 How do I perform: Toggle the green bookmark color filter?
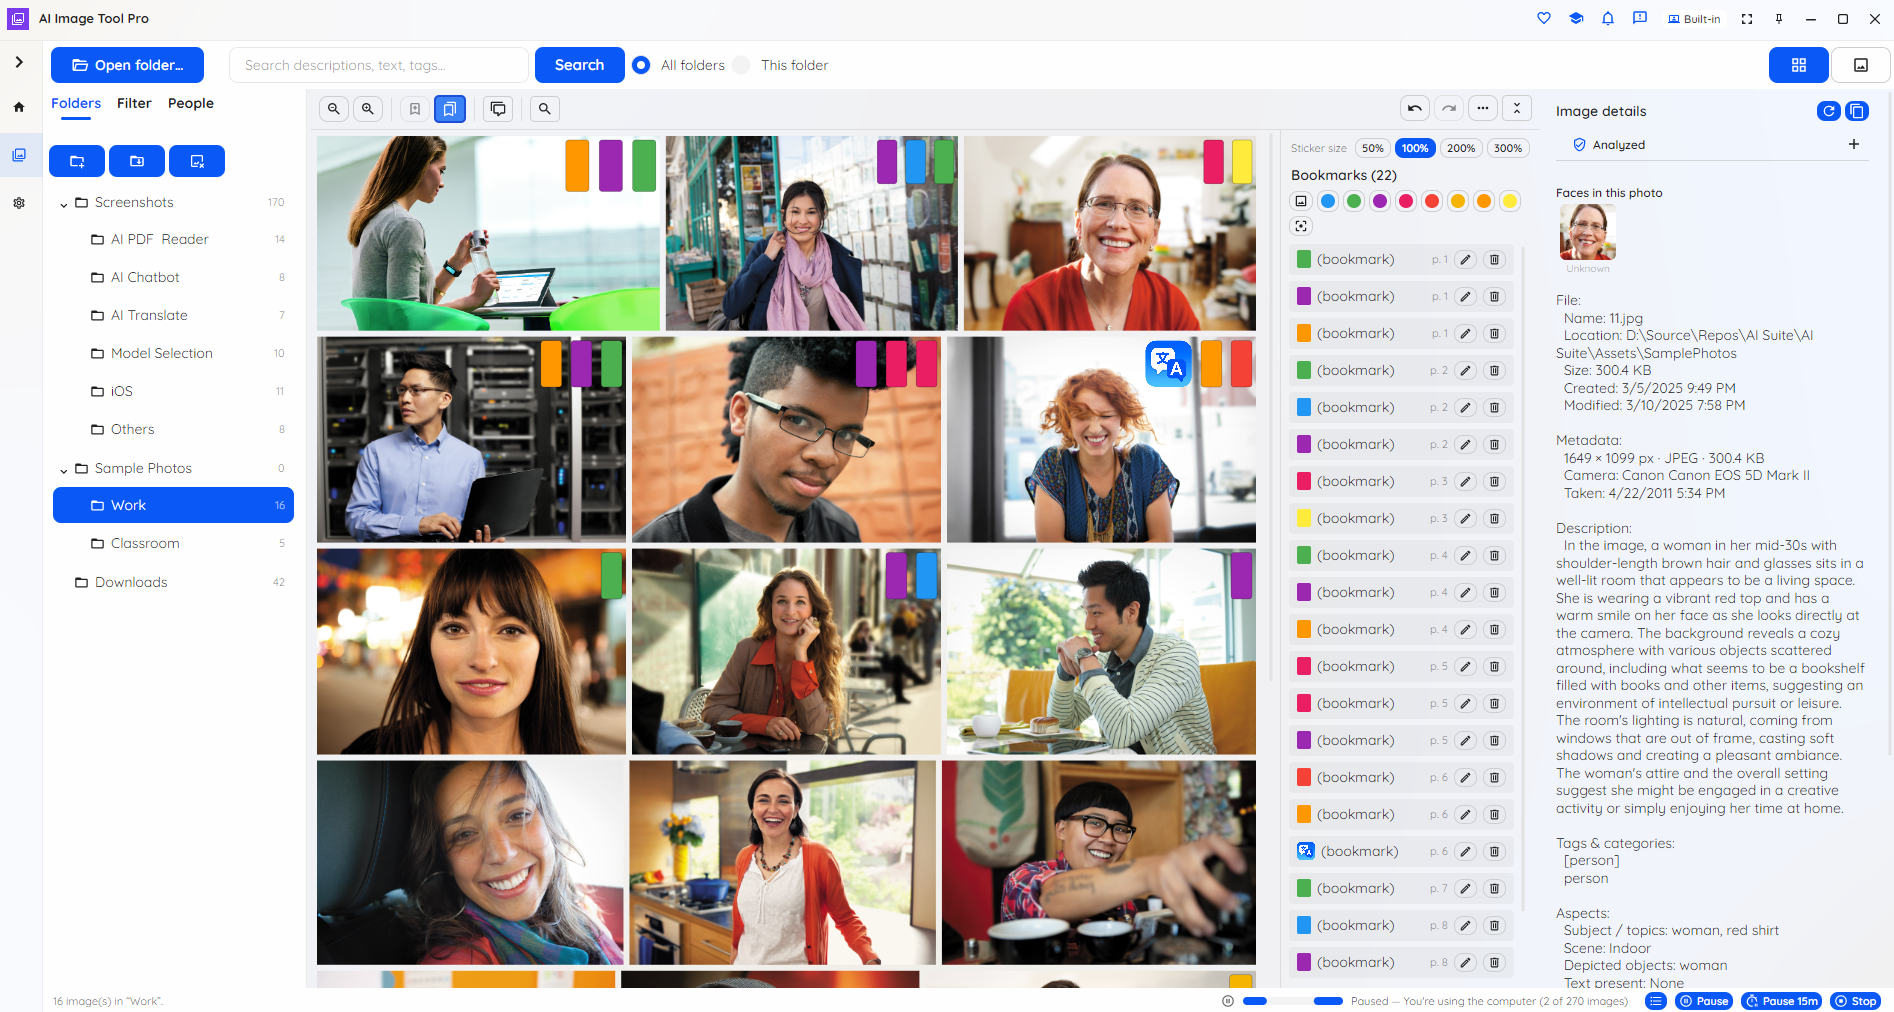1354,201
